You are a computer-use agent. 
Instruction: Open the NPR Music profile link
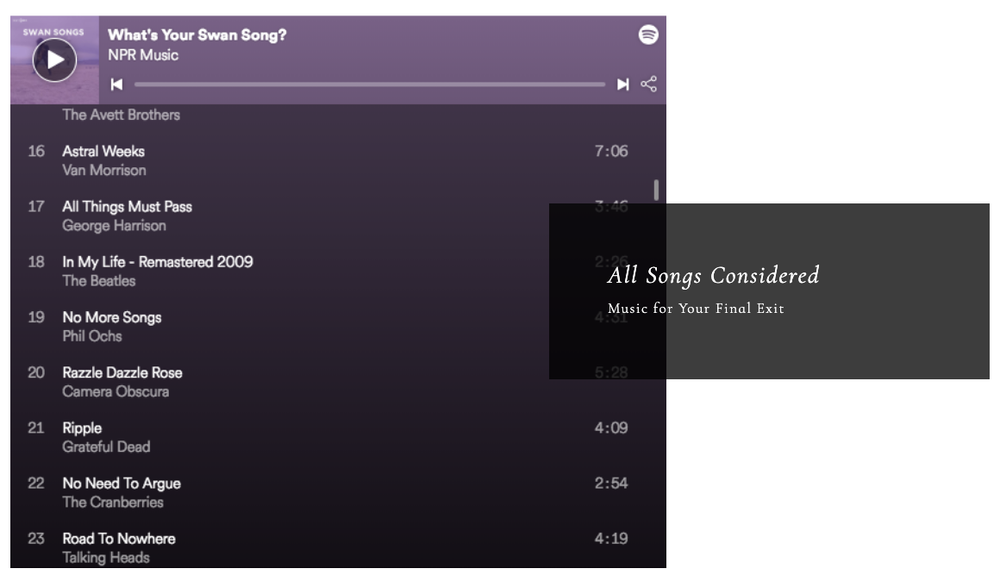[x=143, y=55]
